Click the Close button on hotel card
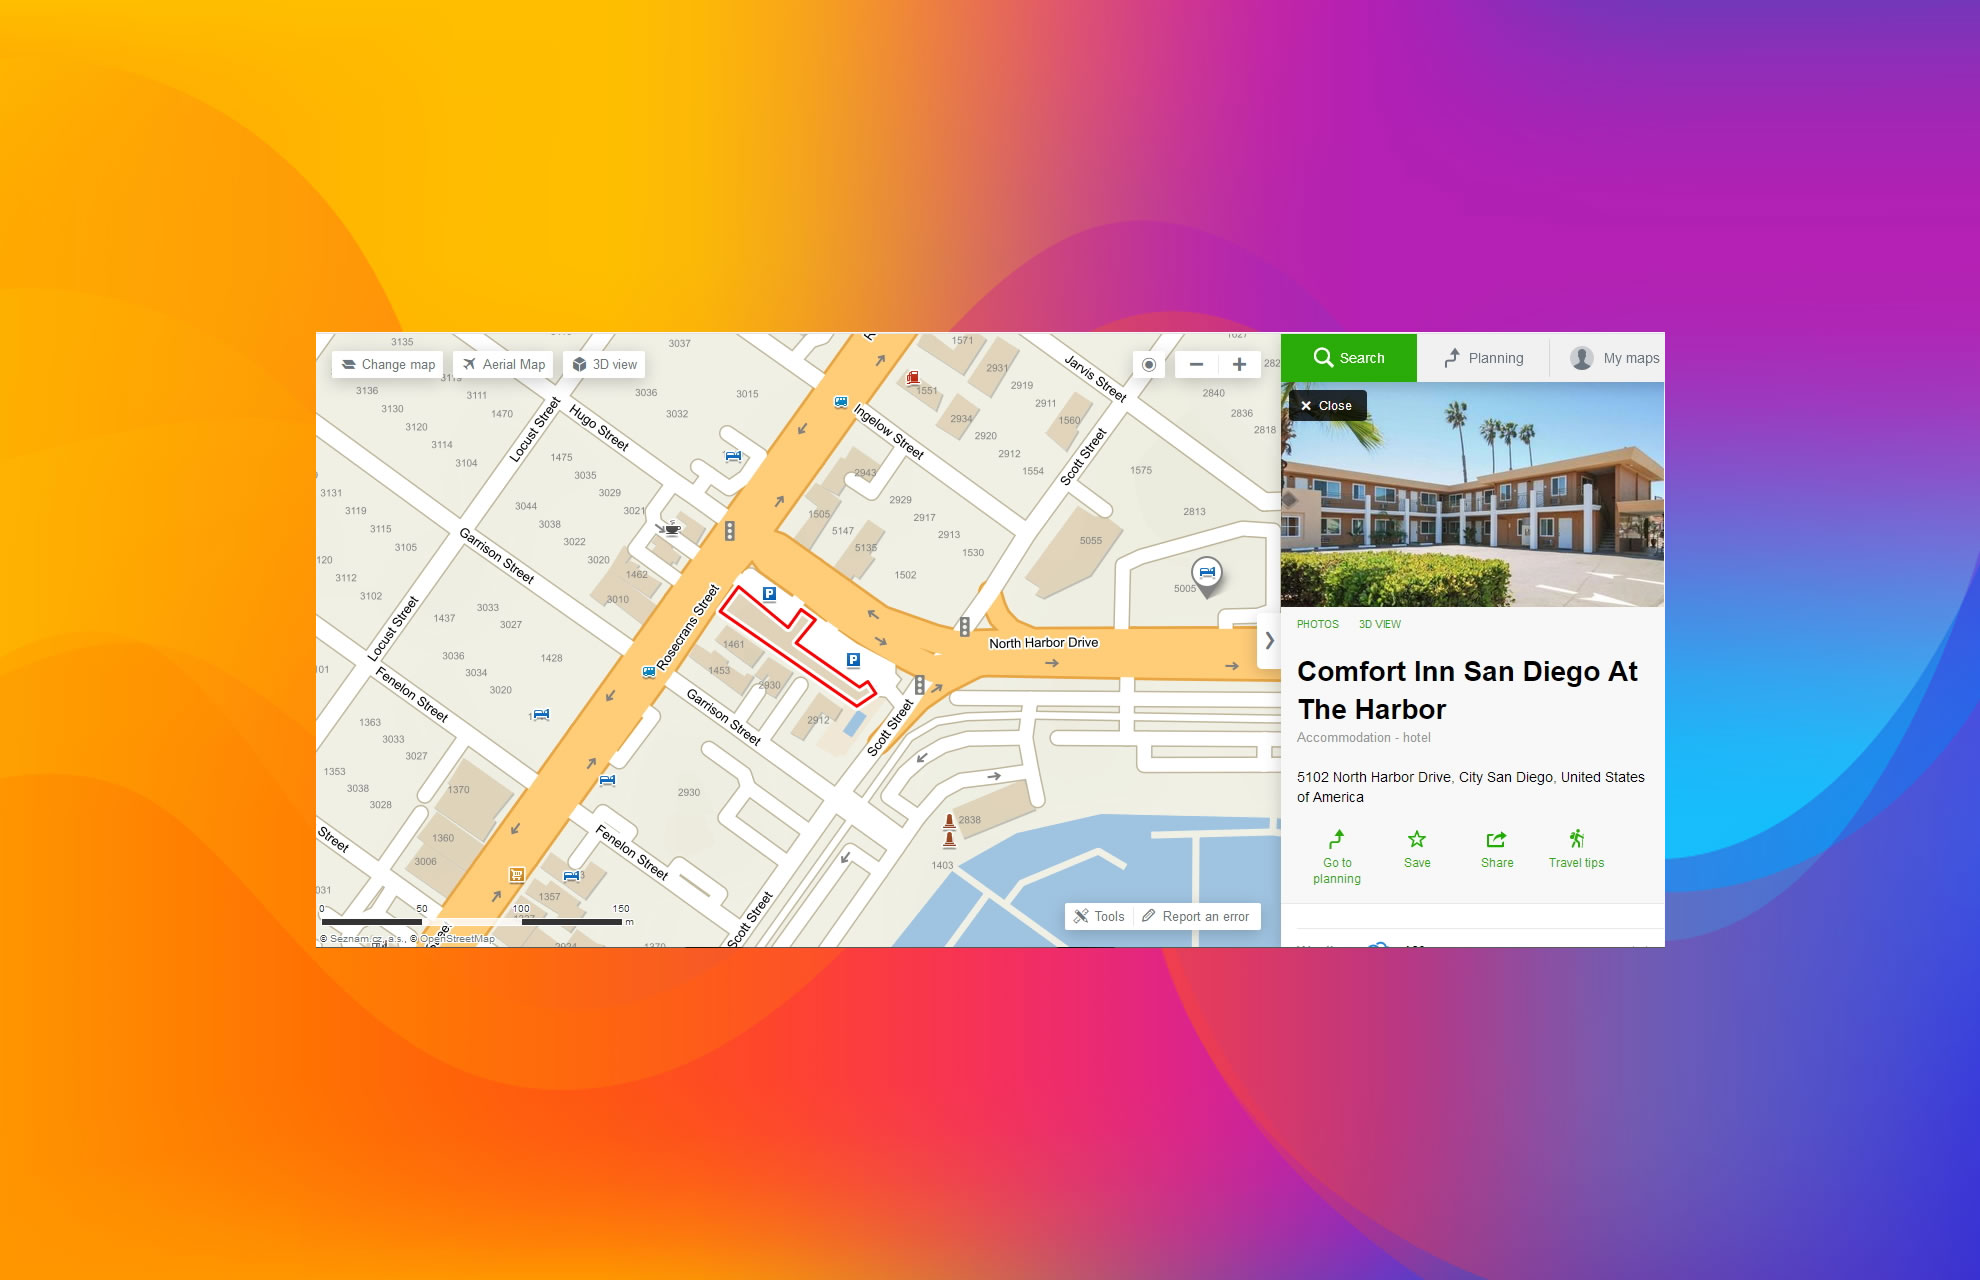Image resolution: width=1980 pixels, height=1280 pixels. 1326,407
